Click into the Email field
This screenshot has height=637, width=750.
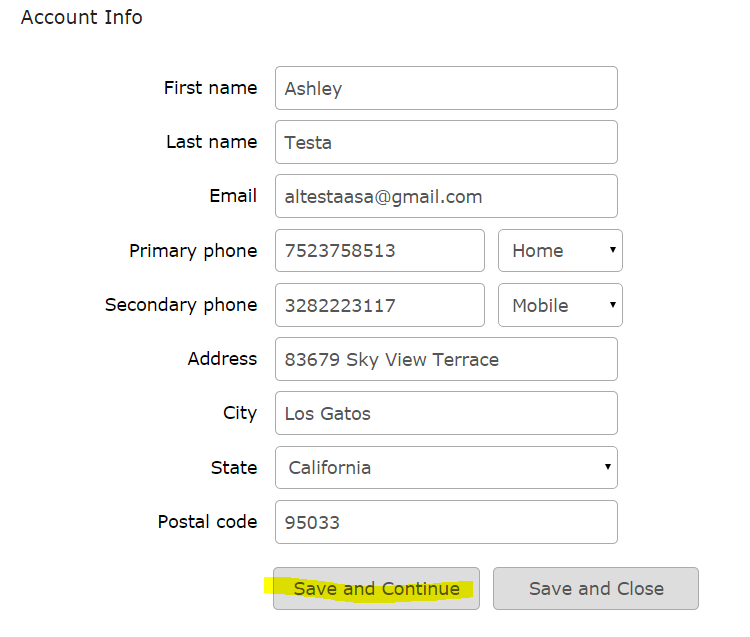coord(446,196)
